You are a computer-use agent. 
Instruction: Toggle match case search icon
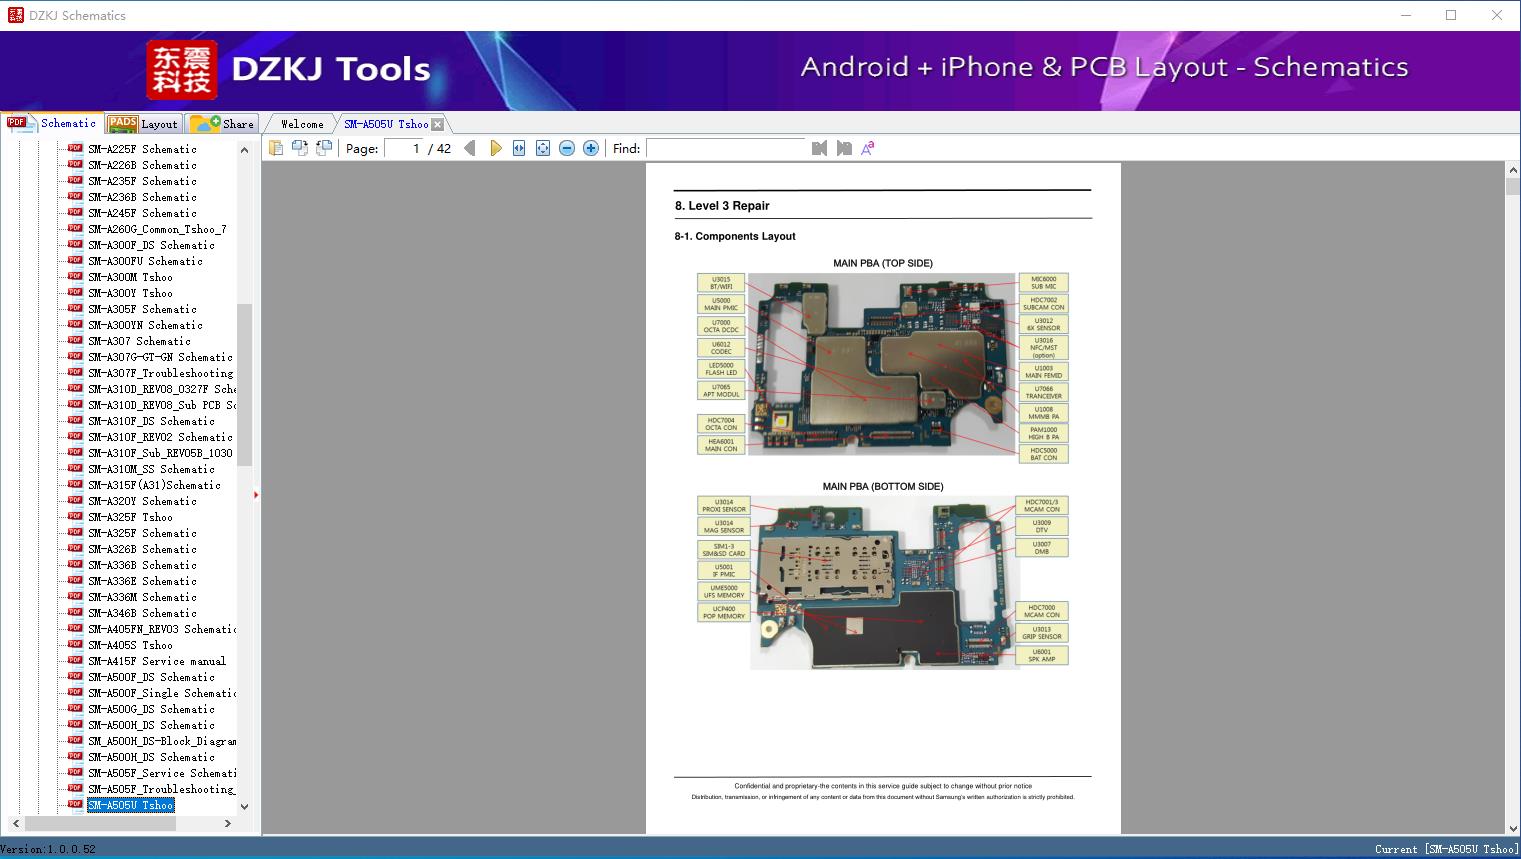click(868, 148)
